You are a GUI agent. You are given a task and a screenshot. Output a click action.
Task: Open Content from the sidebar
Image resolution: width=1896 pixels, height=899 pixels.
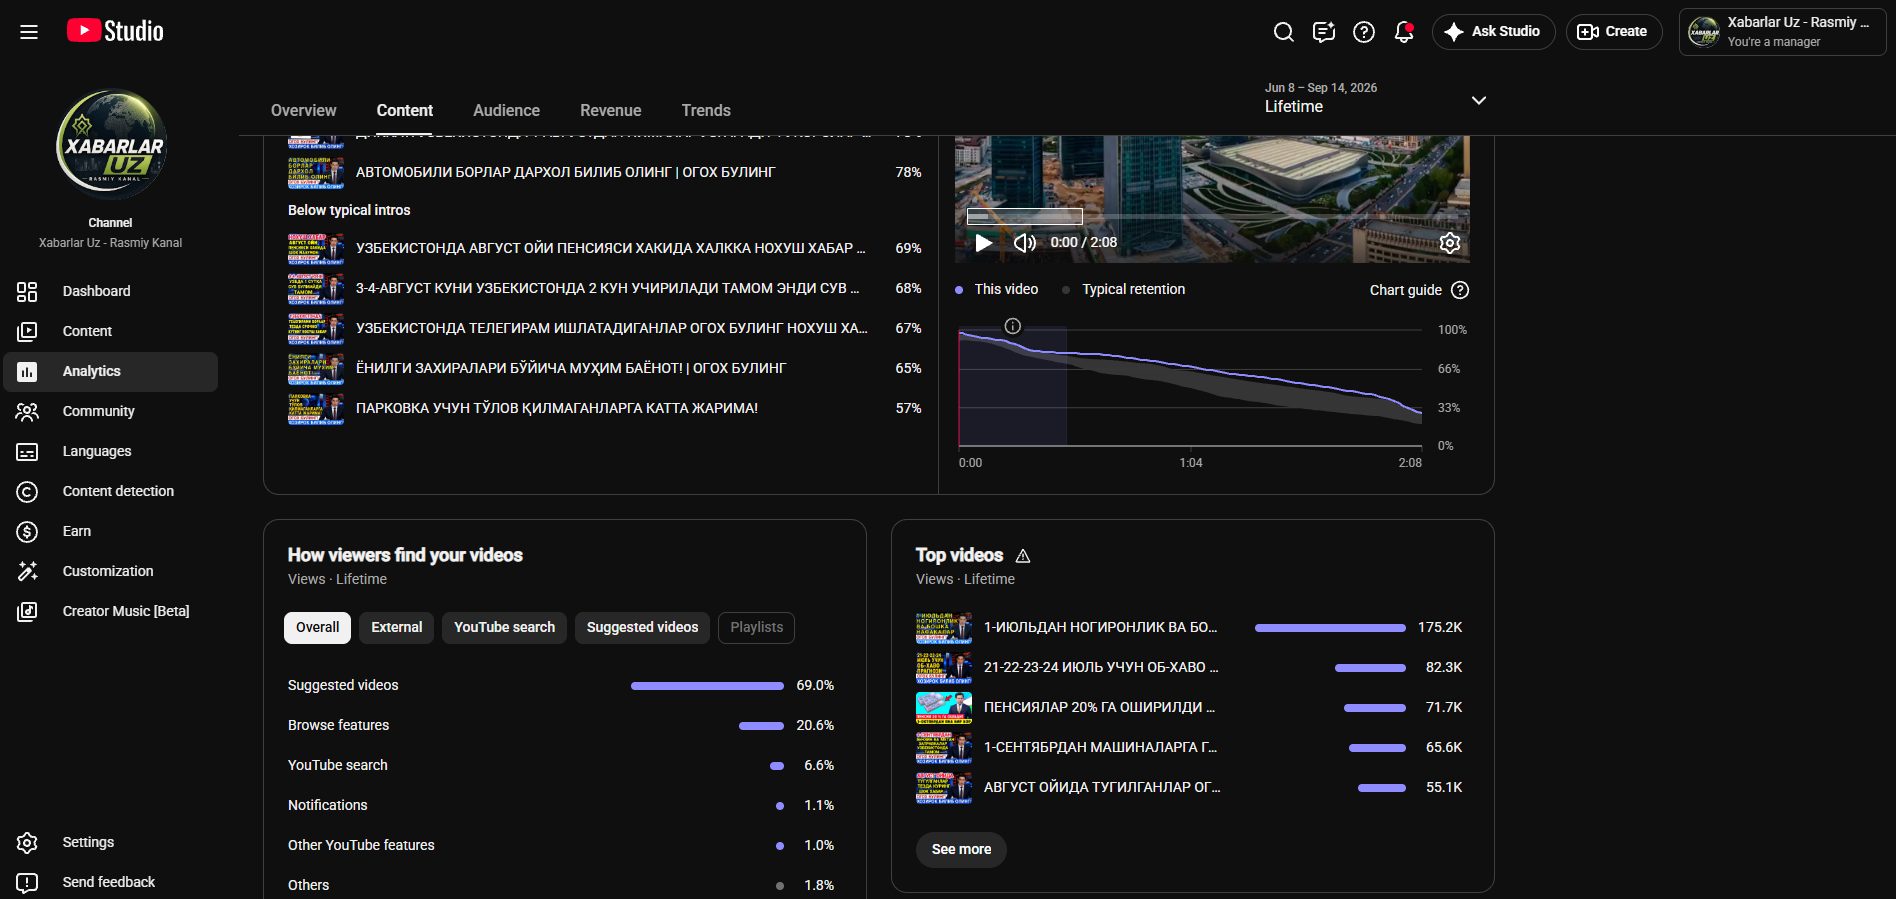coord(110,331)
